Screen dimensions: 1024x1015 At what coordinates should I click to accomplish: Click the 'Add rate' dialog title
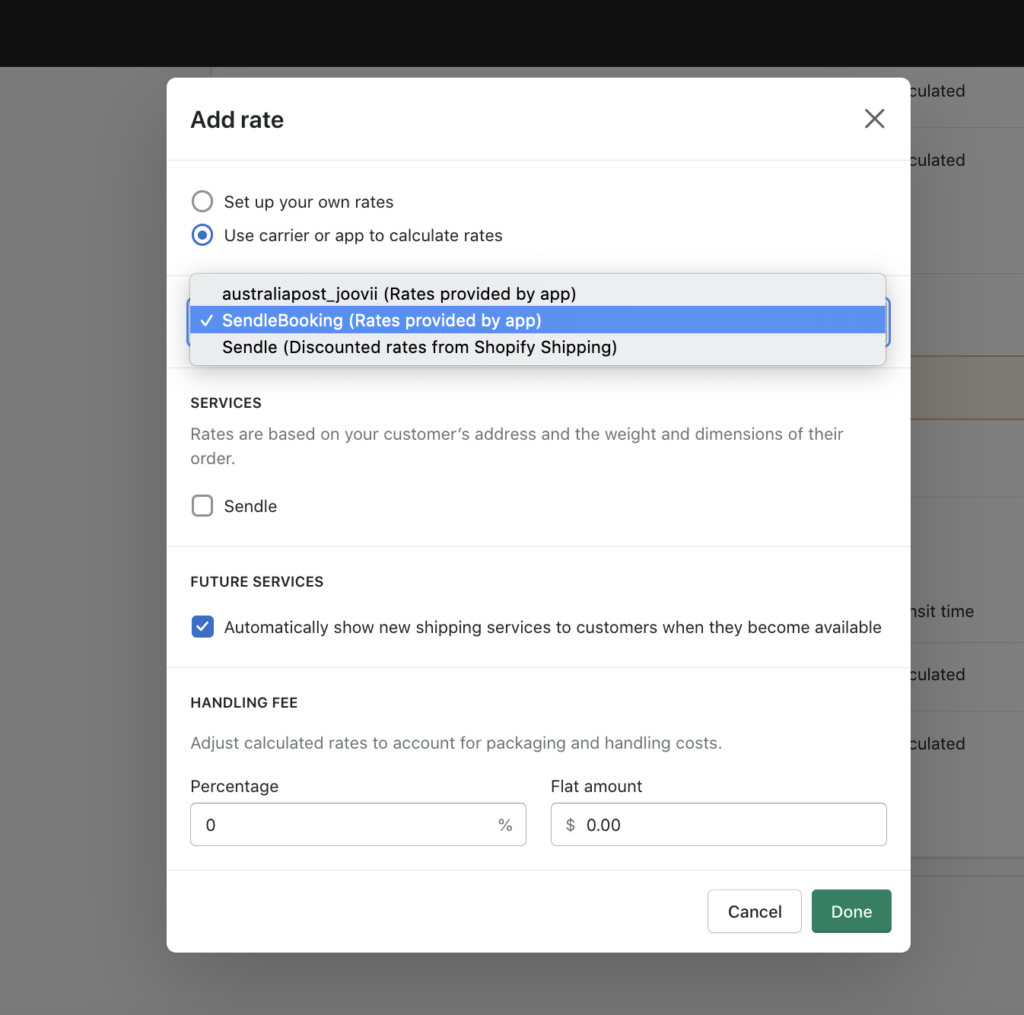[237, 120]
